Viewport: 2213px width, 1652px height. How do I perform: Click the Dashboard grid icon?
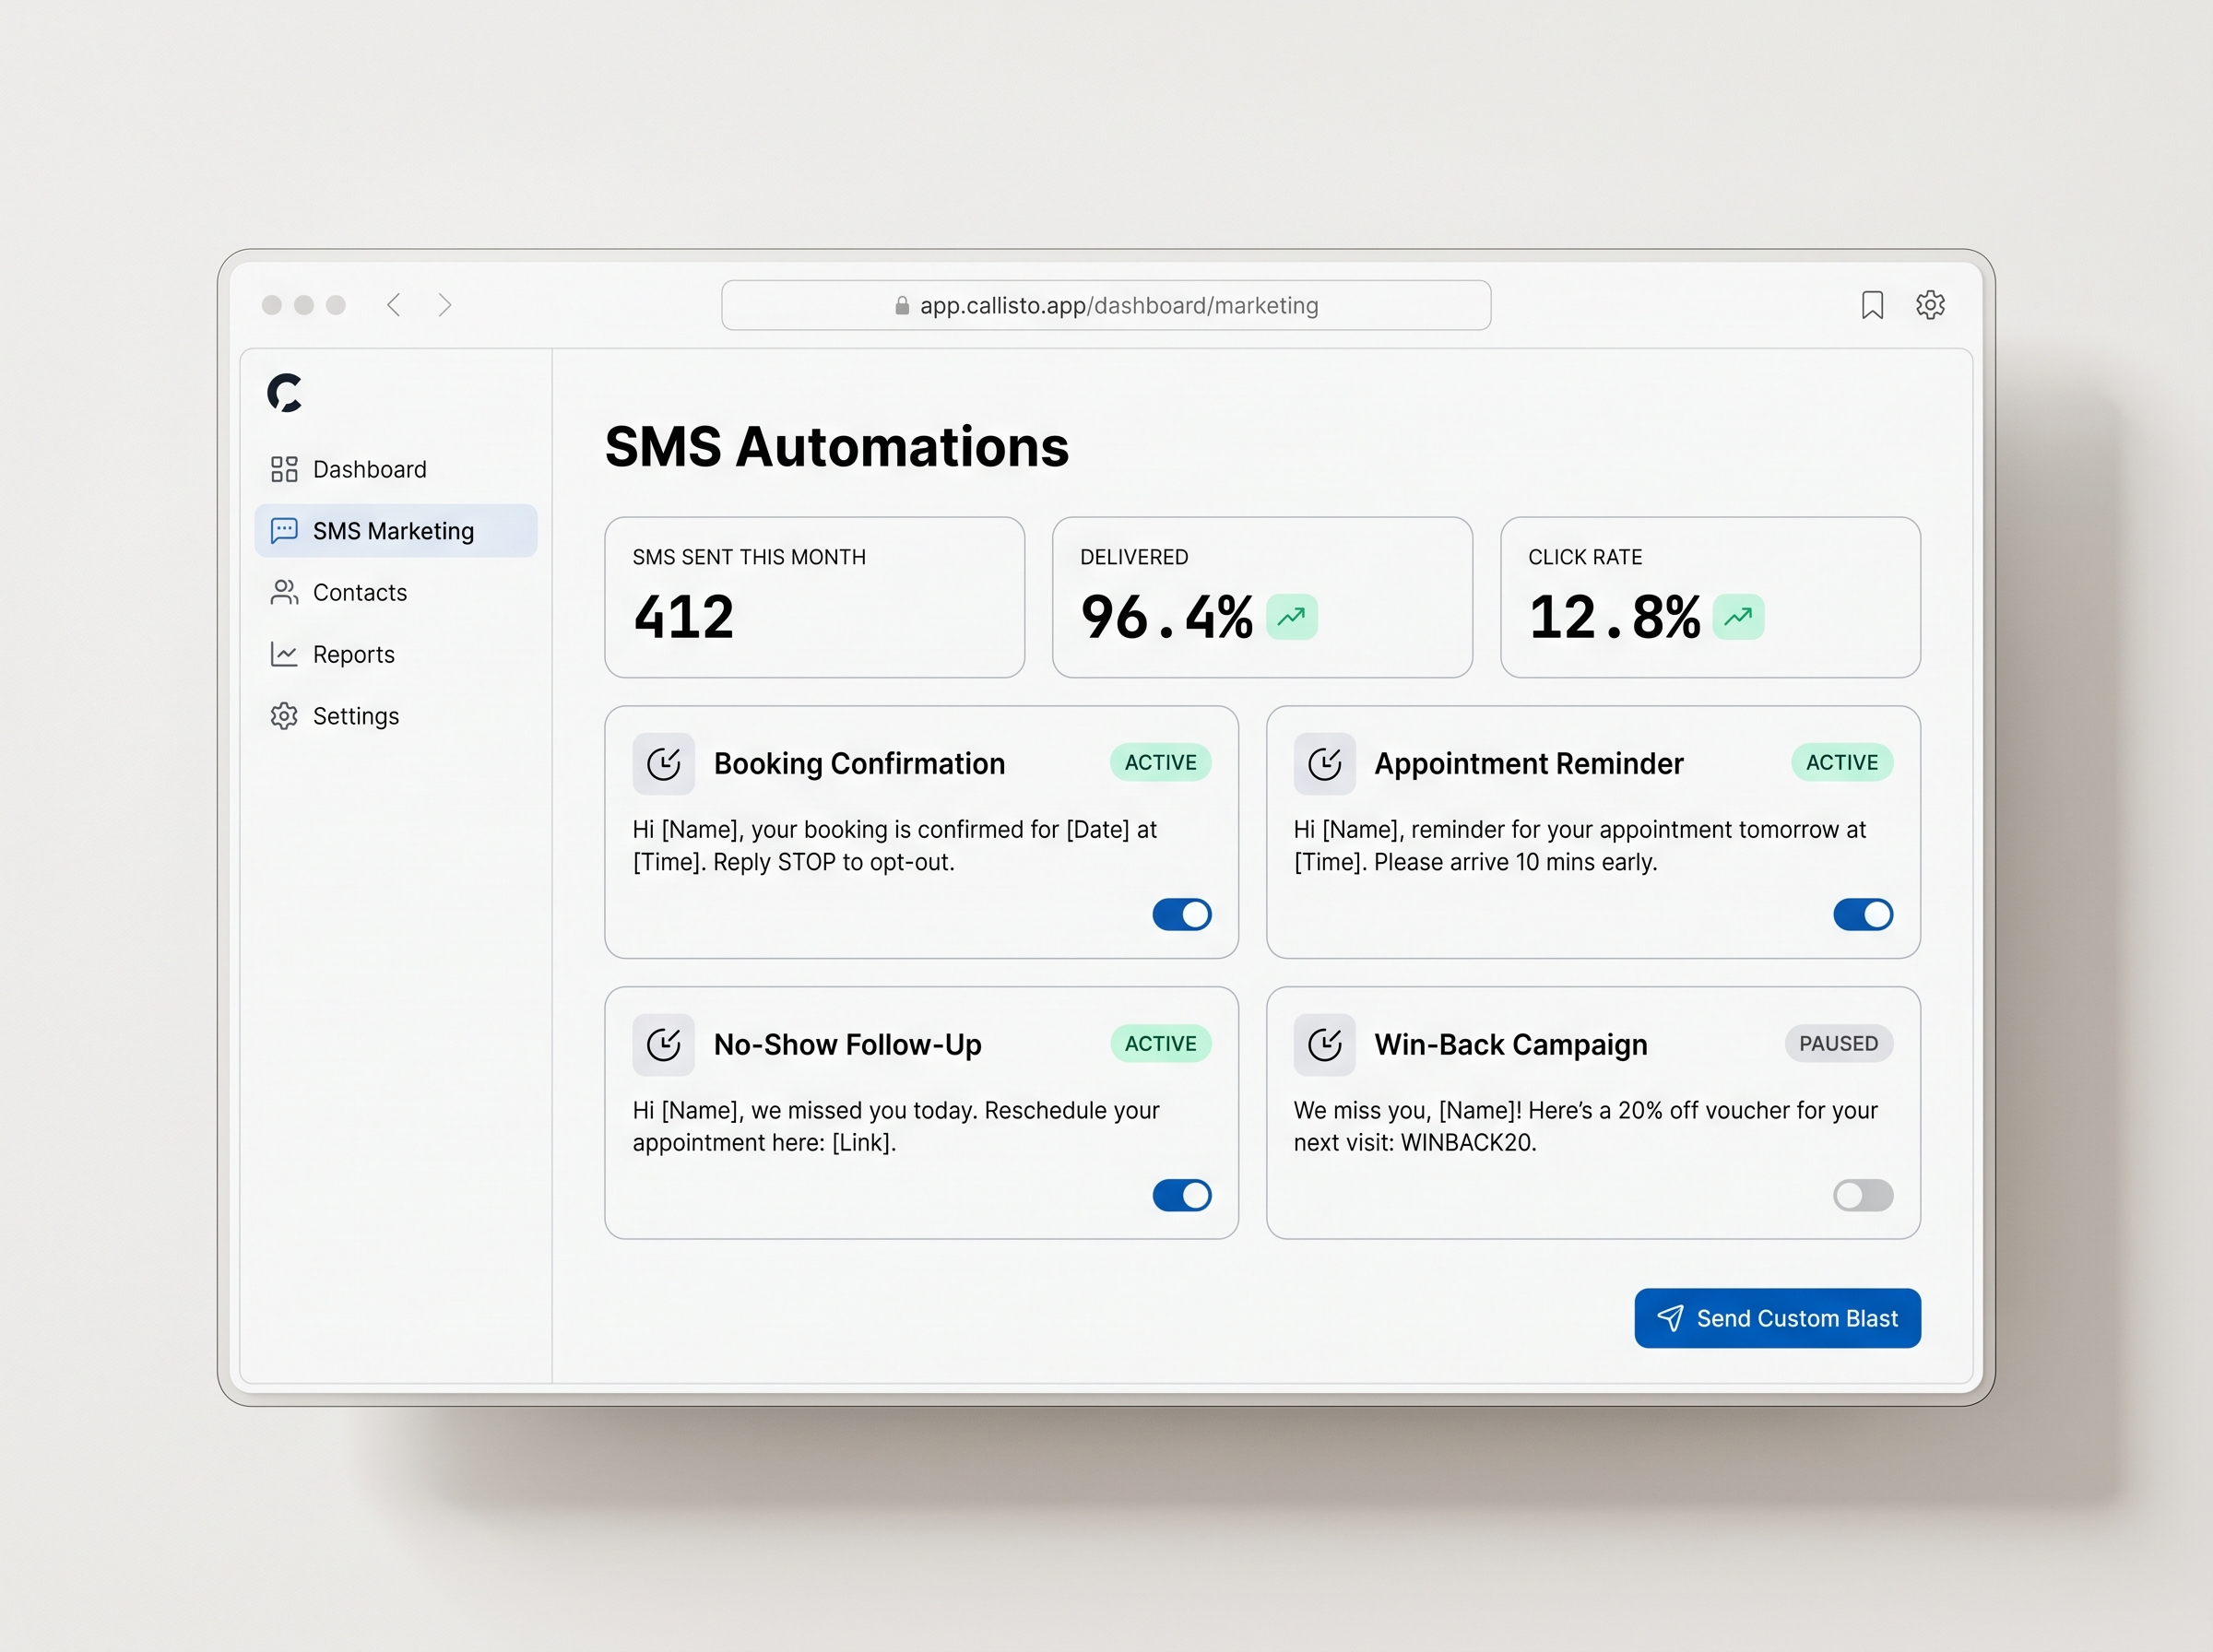[284, 469]
